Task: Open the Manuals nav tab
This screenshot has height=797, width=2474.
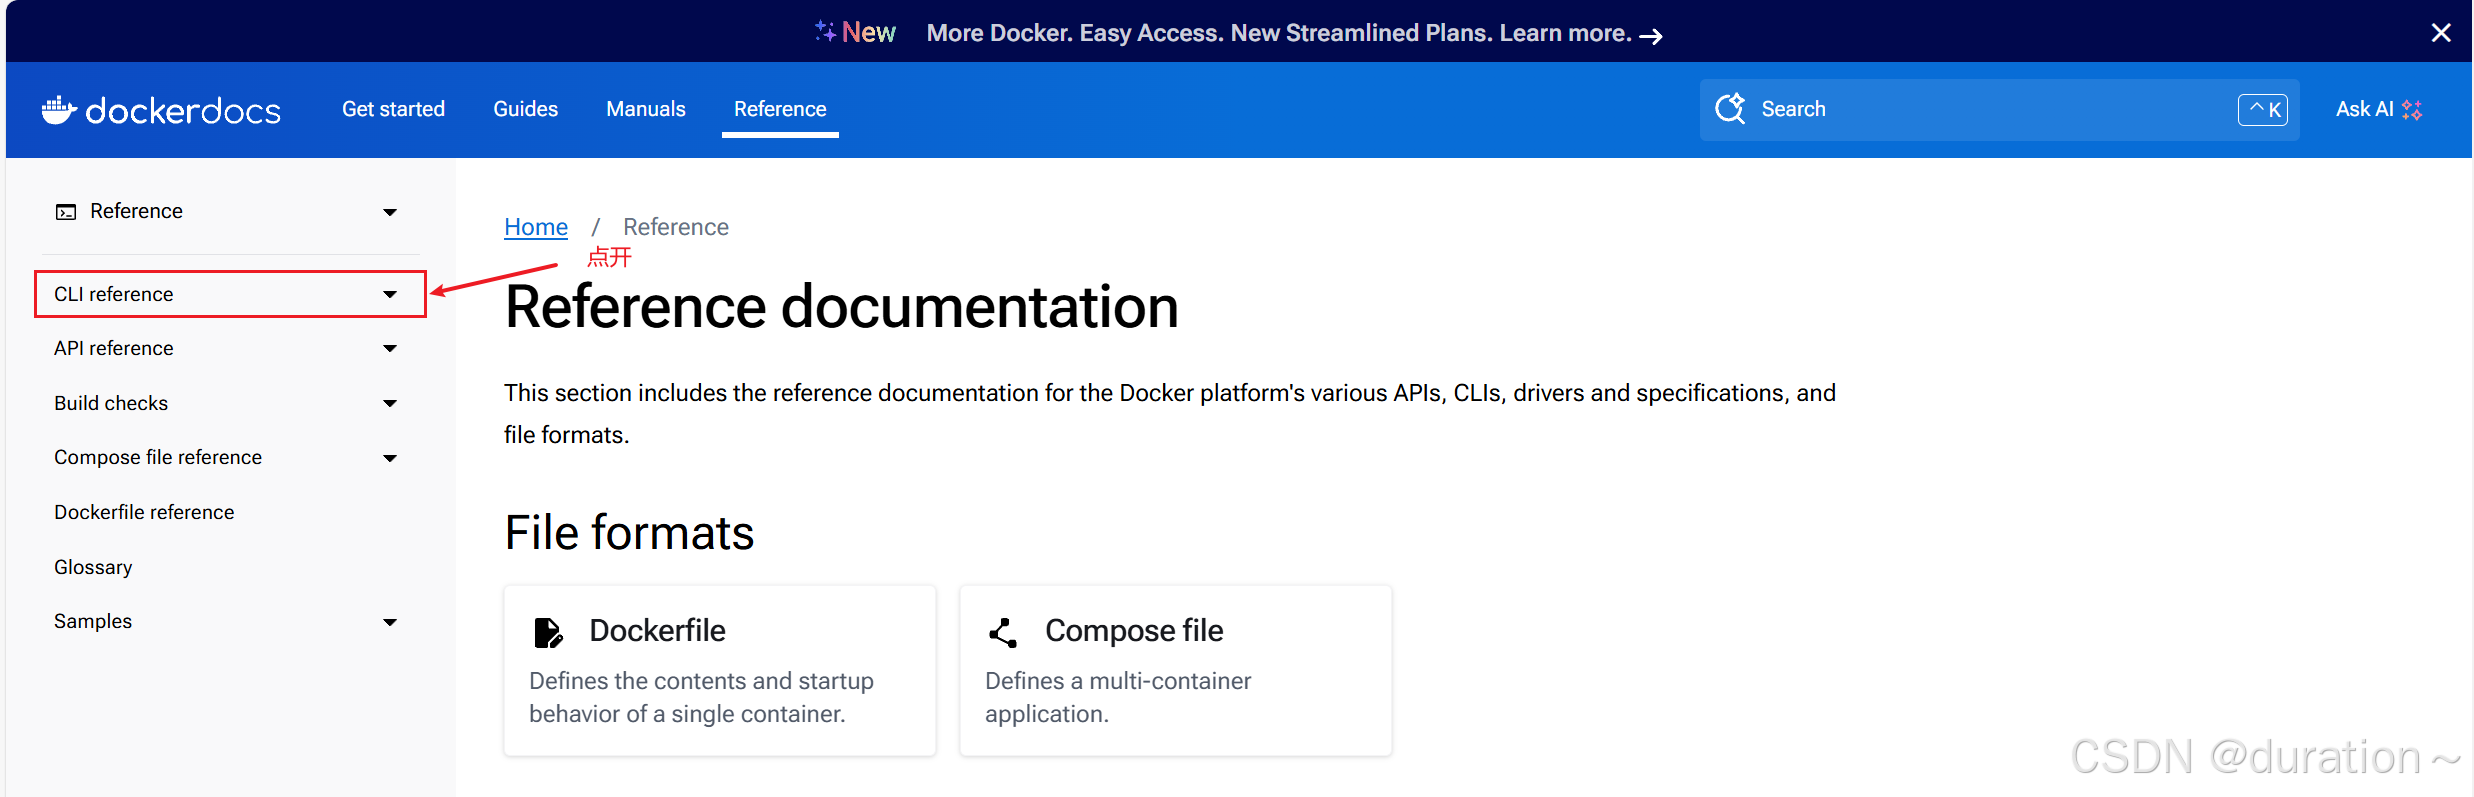Action: tap(646, 109)
